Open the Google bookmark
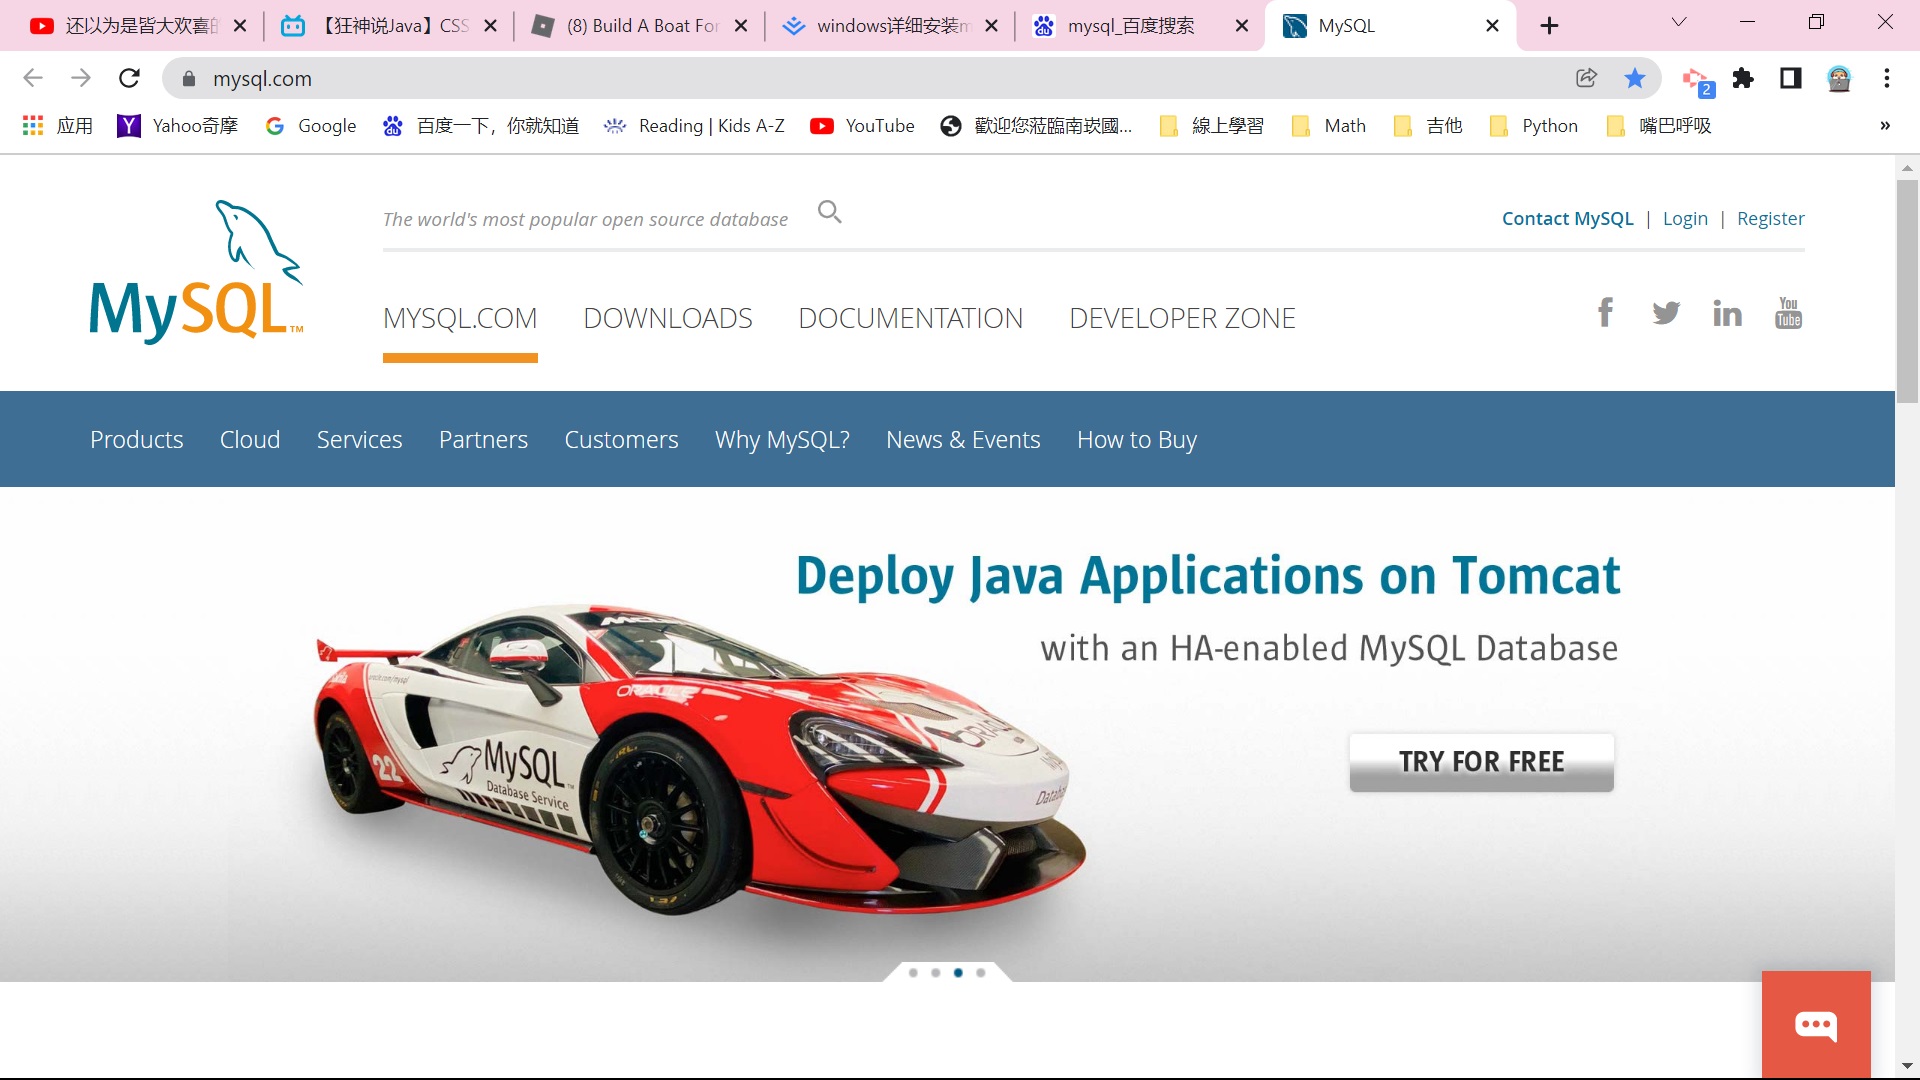The width and height of the screenshot is (1920, 1080). [x=310, y=125]
